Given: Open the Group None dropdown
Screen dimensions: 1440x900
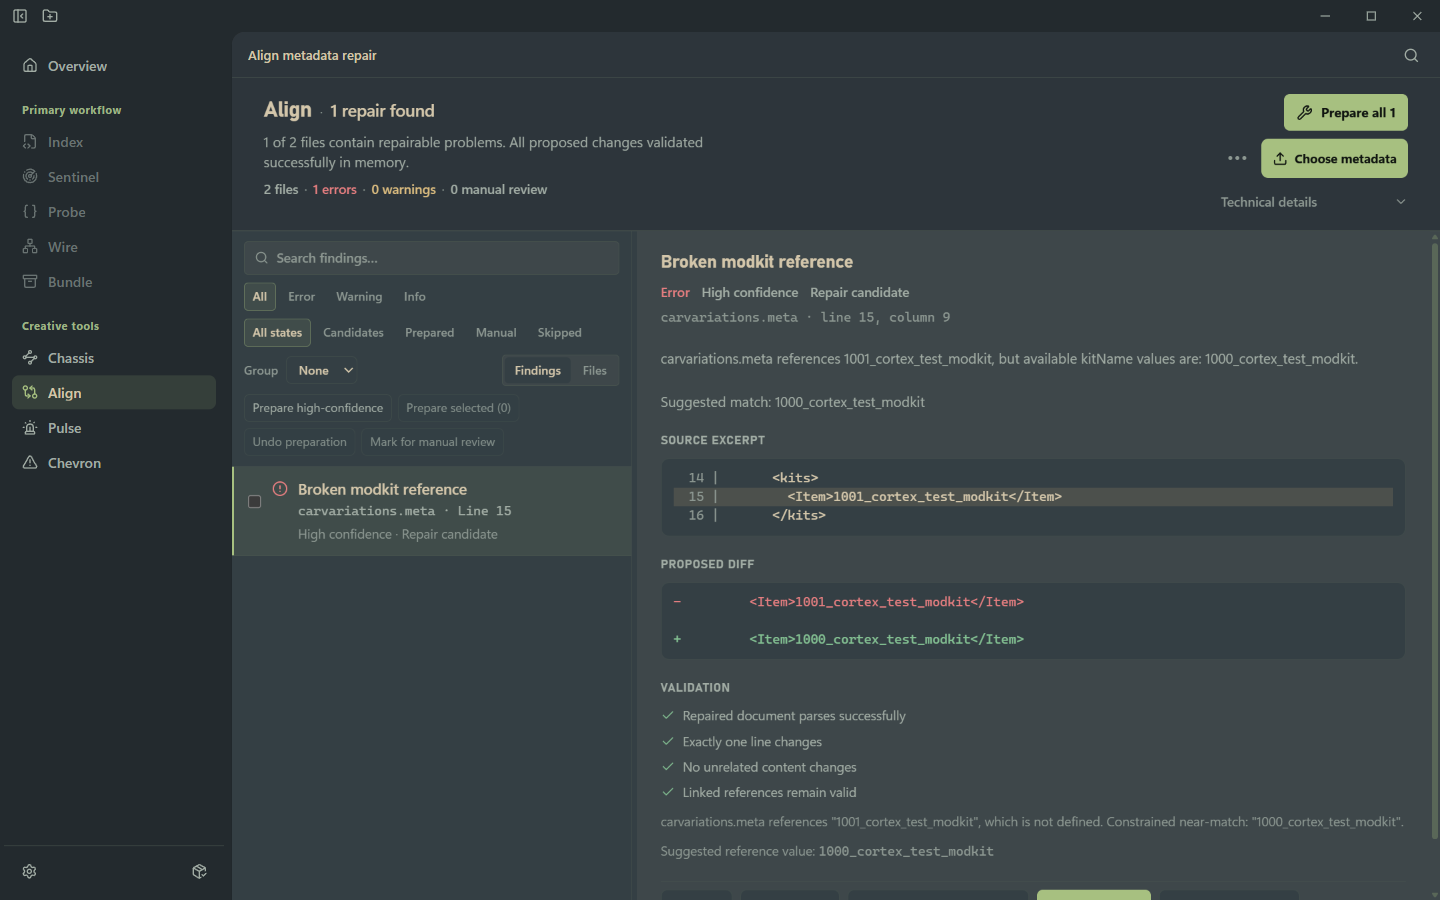Looking at the screenshot, I should 323,370.
